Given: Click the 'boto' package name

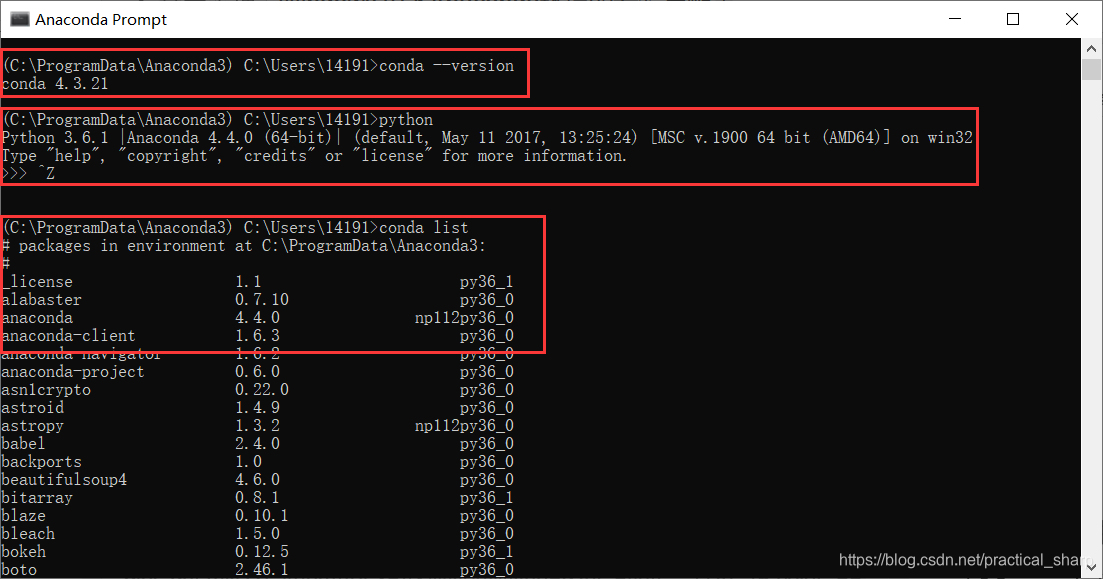Looking at the screenshot, I should click(19, 570).
